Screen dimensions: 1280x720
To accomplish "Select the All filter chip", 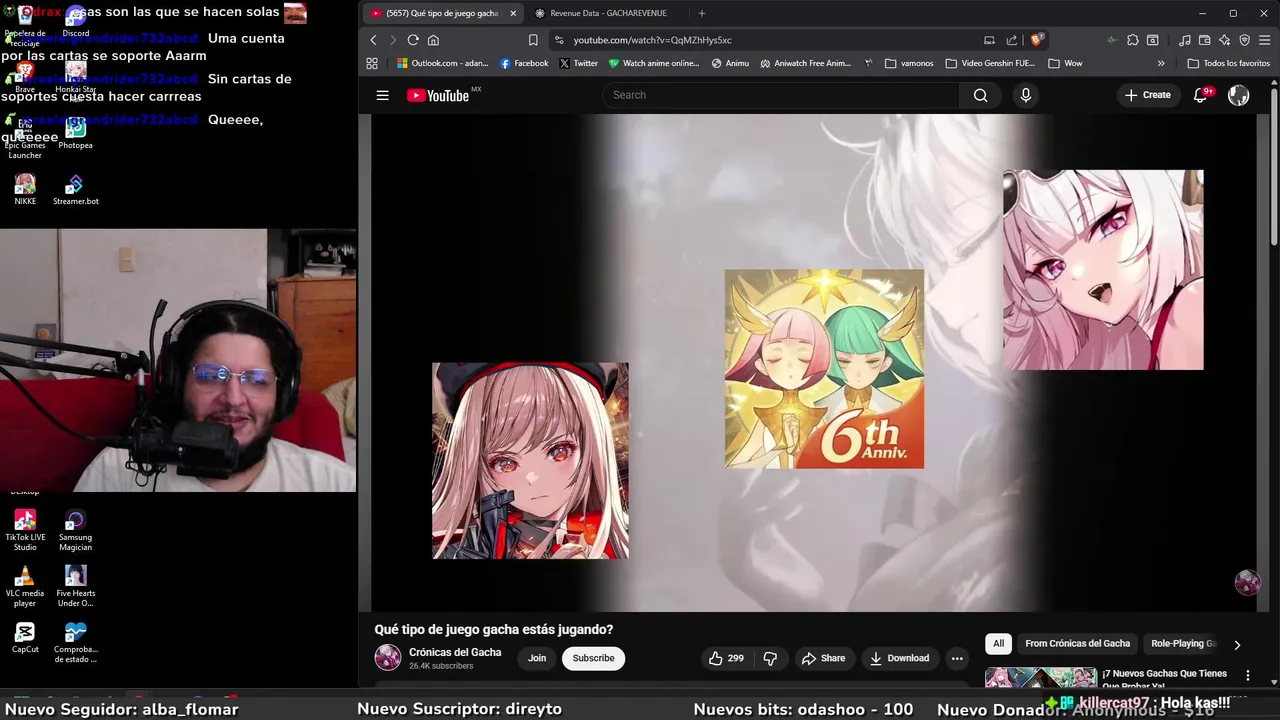I will tap(998, 644).
